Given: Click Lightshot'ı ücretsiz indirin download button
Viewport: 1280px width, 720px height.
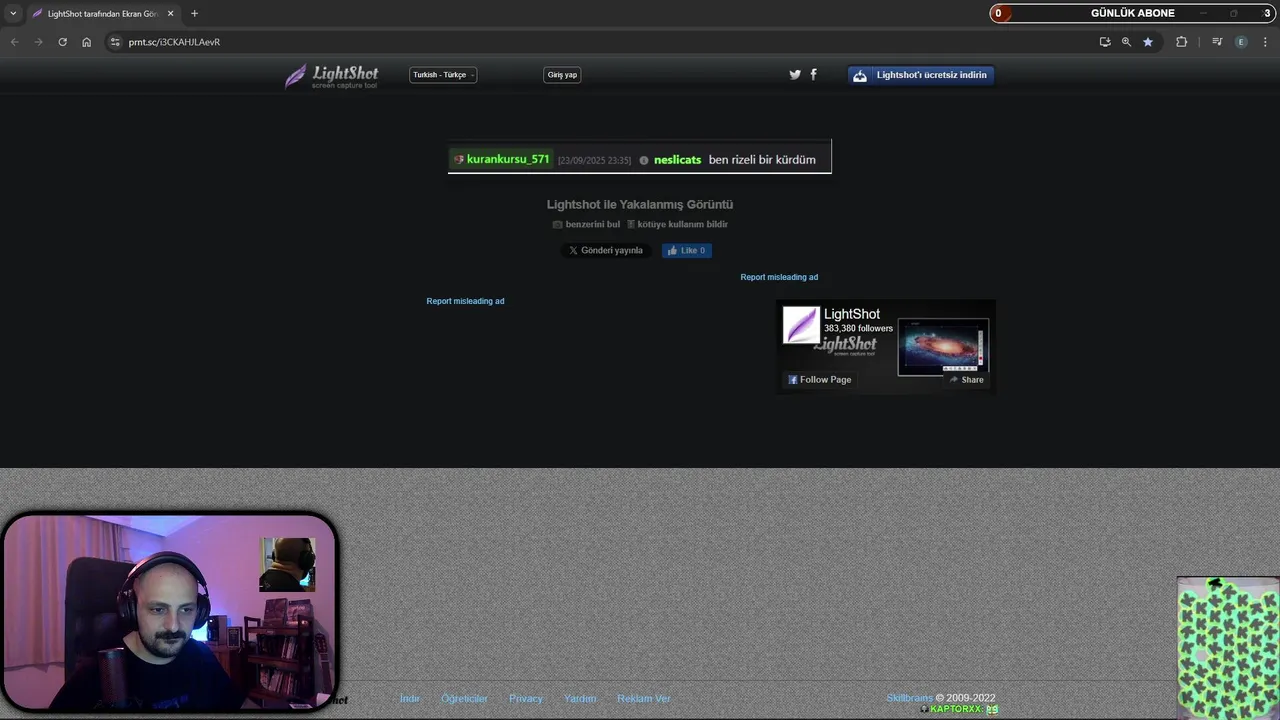Looking at the screenshot, I should 921,75.
